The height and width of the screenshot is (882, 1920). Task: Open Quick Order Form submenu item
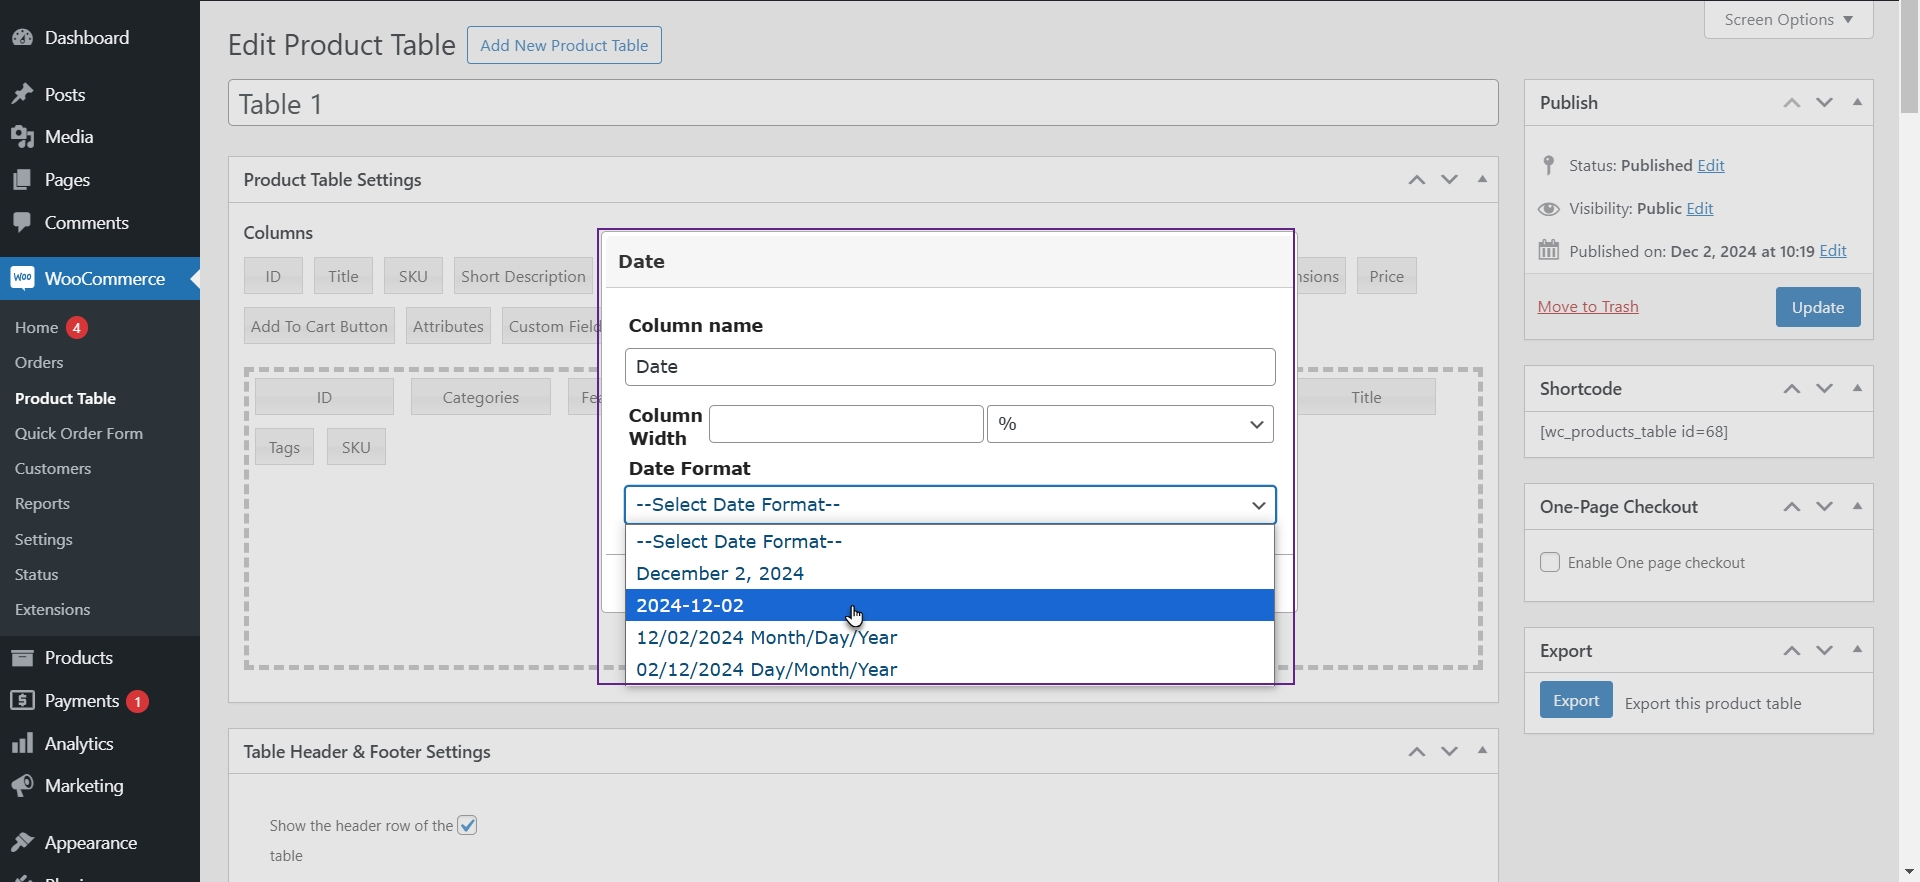[x=79, y=433]
